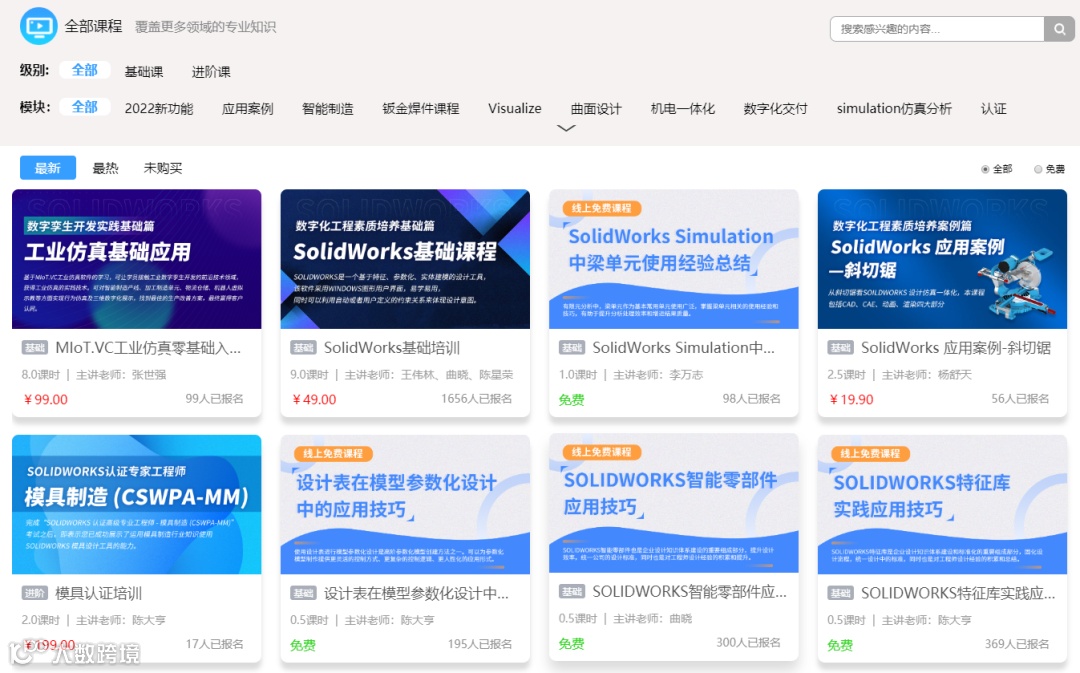Open course title SOLIDWORKS智能零部件应...
Screen dimensions: 1080x673
689,592
